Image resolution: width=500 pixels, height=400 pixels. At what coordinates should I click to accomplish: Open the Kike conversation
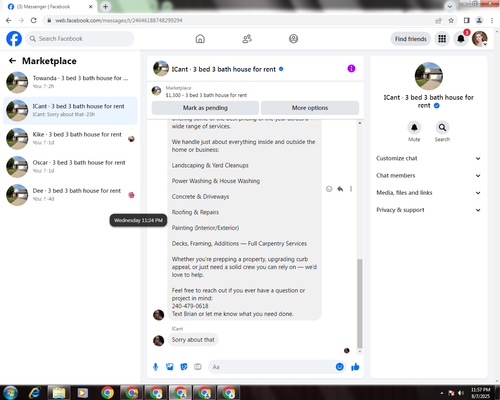coord(70,138)
